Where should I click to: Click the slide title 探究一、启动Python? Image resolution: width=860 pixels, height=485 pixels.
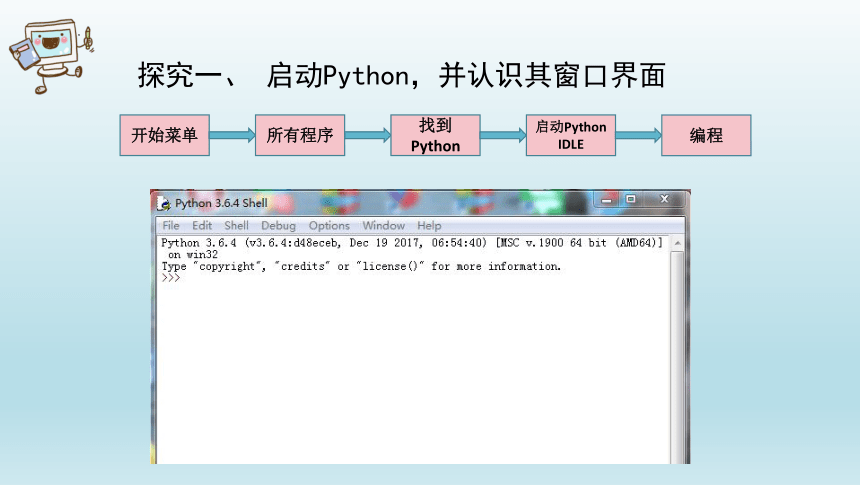click(401, 75)
